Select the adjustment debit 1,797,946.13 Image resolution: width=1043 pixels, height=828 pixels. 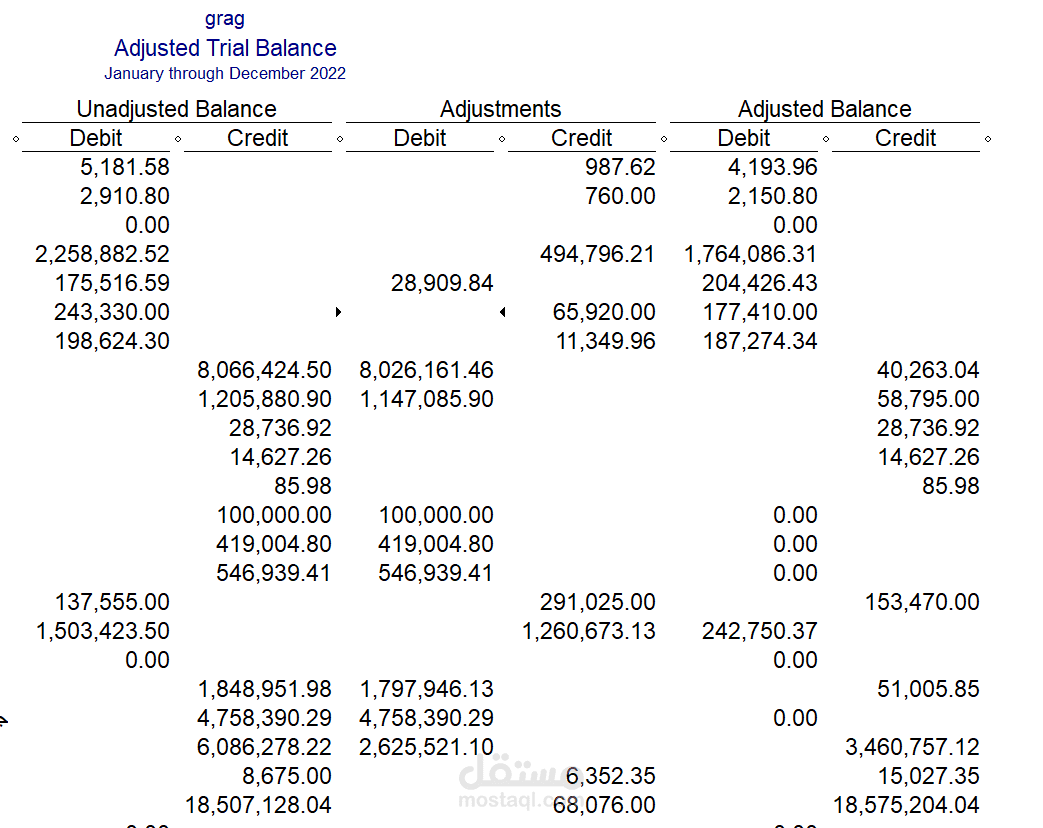[x=426, y=690]
